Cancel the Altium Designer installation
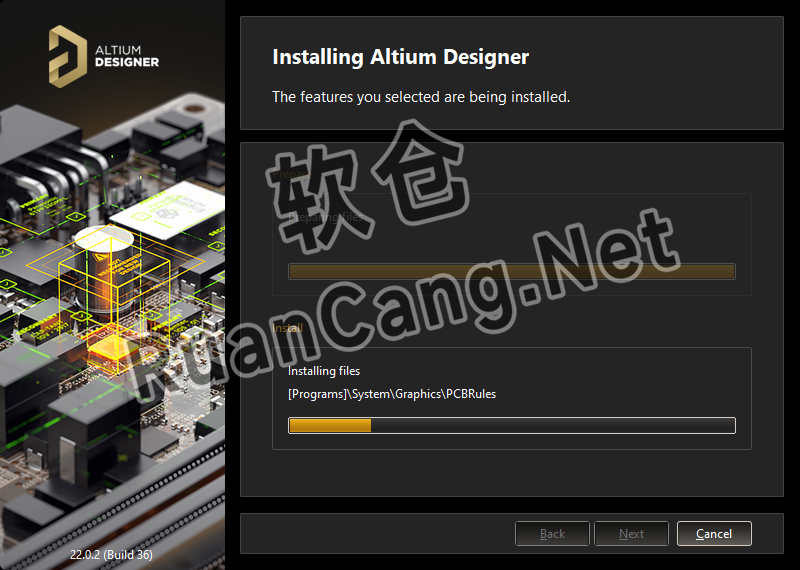800x570 pixels. pyautogui.click(x=714, y=534)
